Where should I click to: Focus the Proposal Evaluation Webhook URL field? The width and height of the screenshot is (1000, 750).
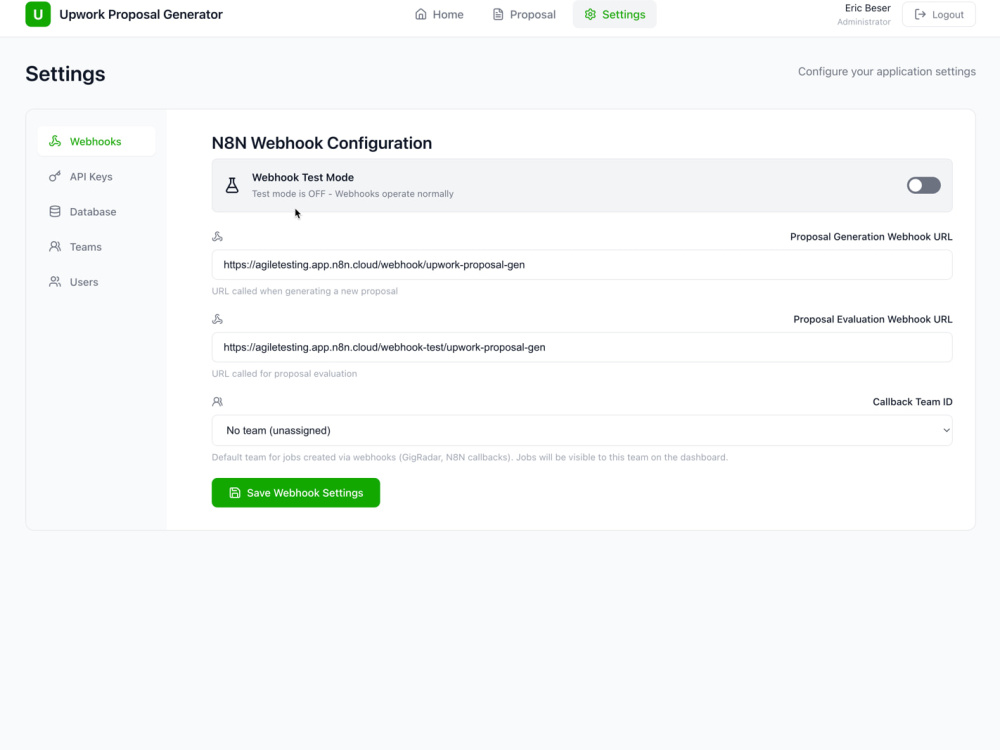(x=582, y=348)
